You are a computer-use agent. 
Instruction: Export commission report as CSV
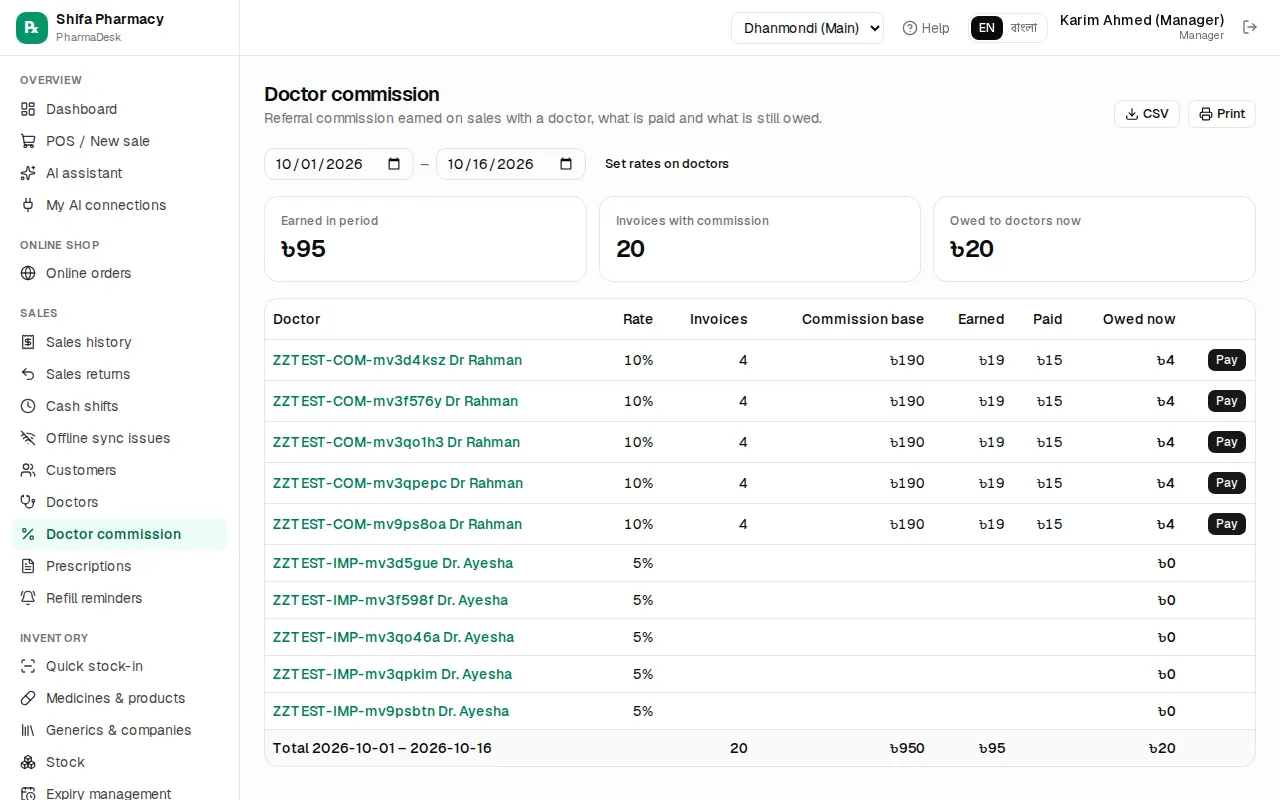click(x=1147, y=114)
